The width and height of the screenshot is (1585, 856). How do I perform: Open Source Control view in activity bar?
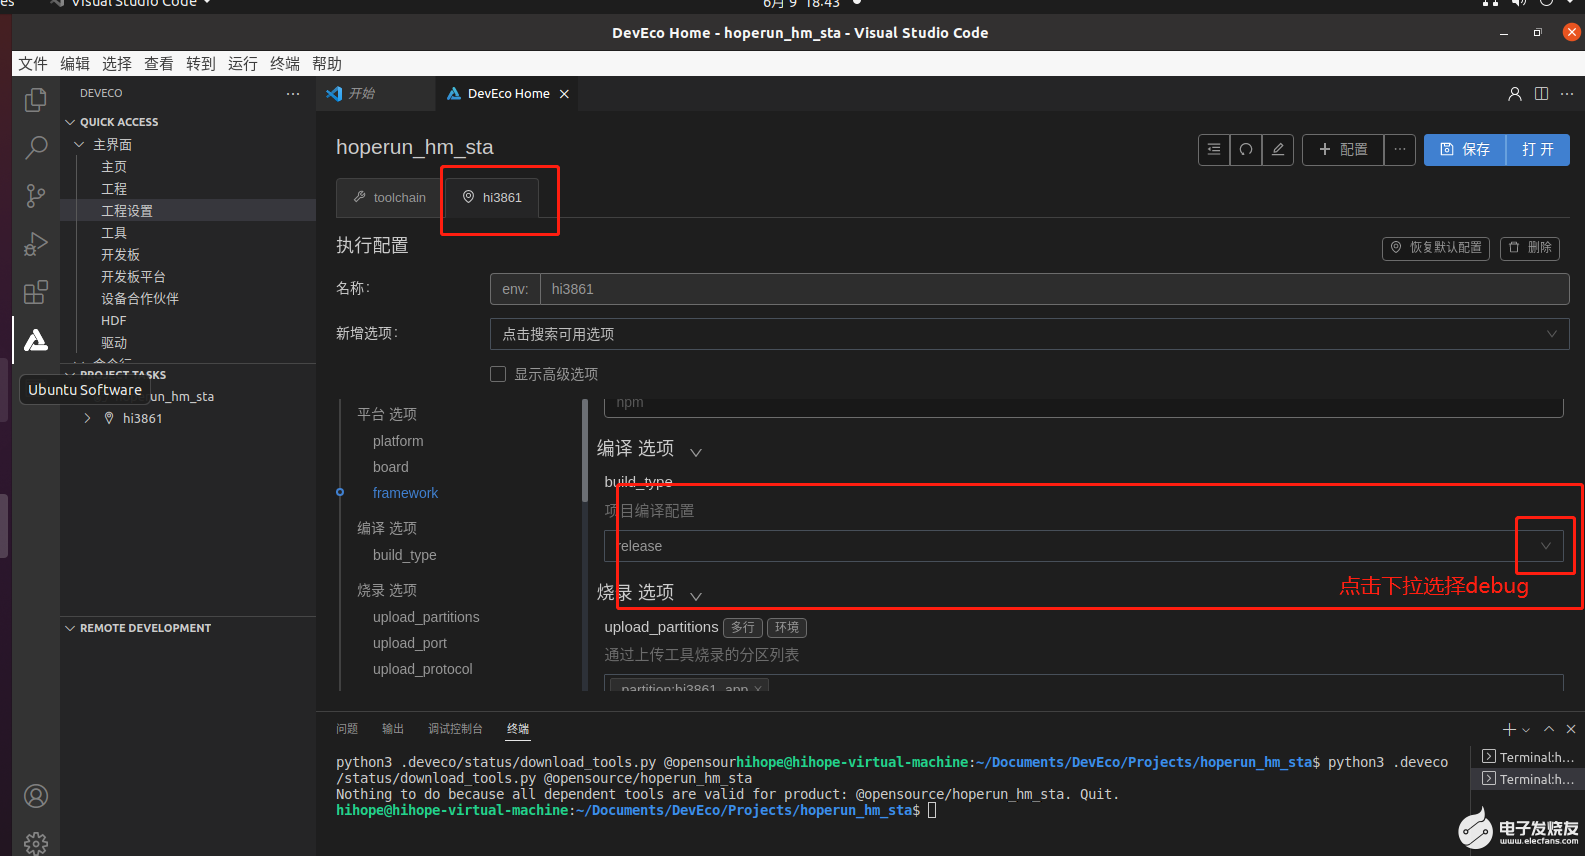point(36,196)
